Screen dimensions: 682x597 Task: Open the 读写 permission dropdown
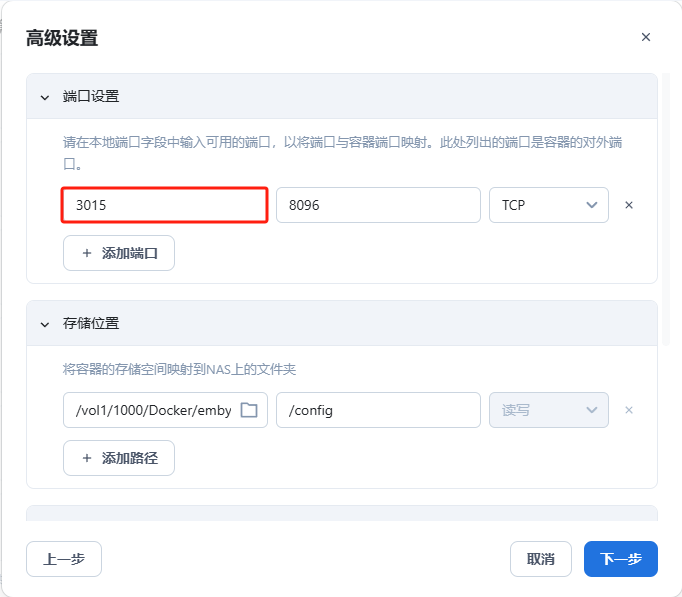click(x=548, y=410)
